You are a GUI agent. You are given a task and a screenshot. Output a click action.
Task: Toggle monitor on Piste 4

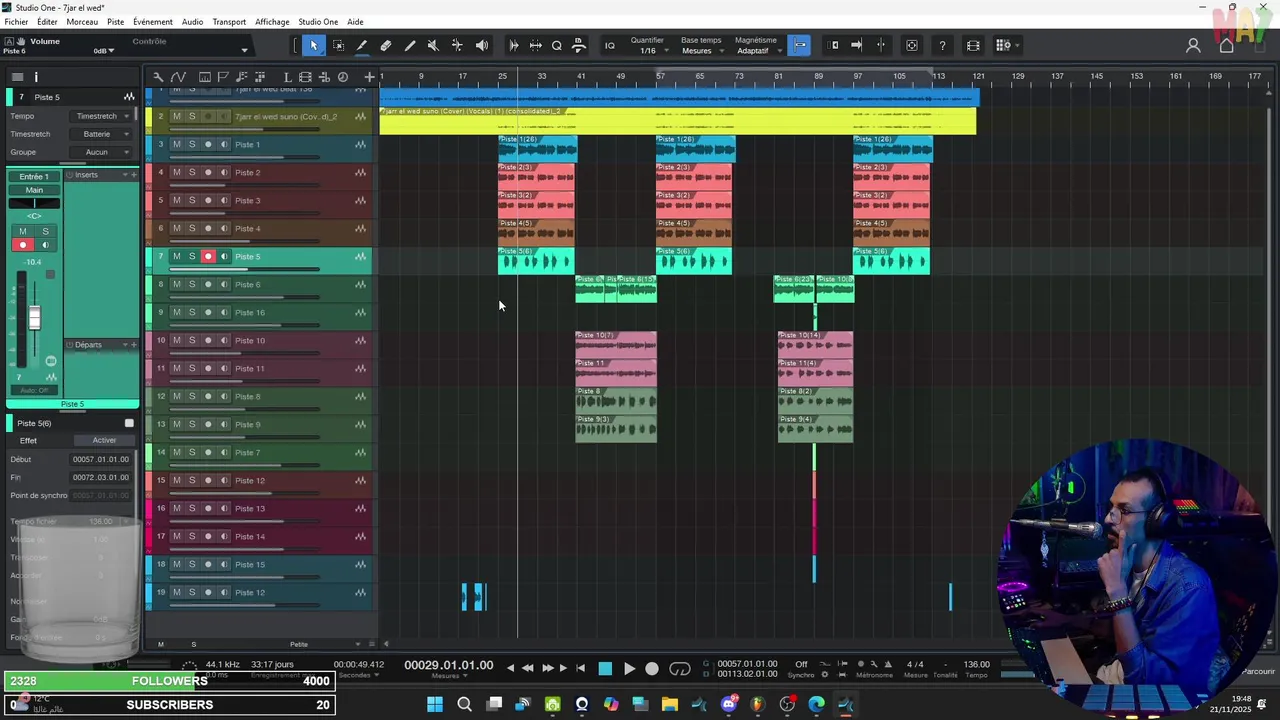tap(223, 228)
